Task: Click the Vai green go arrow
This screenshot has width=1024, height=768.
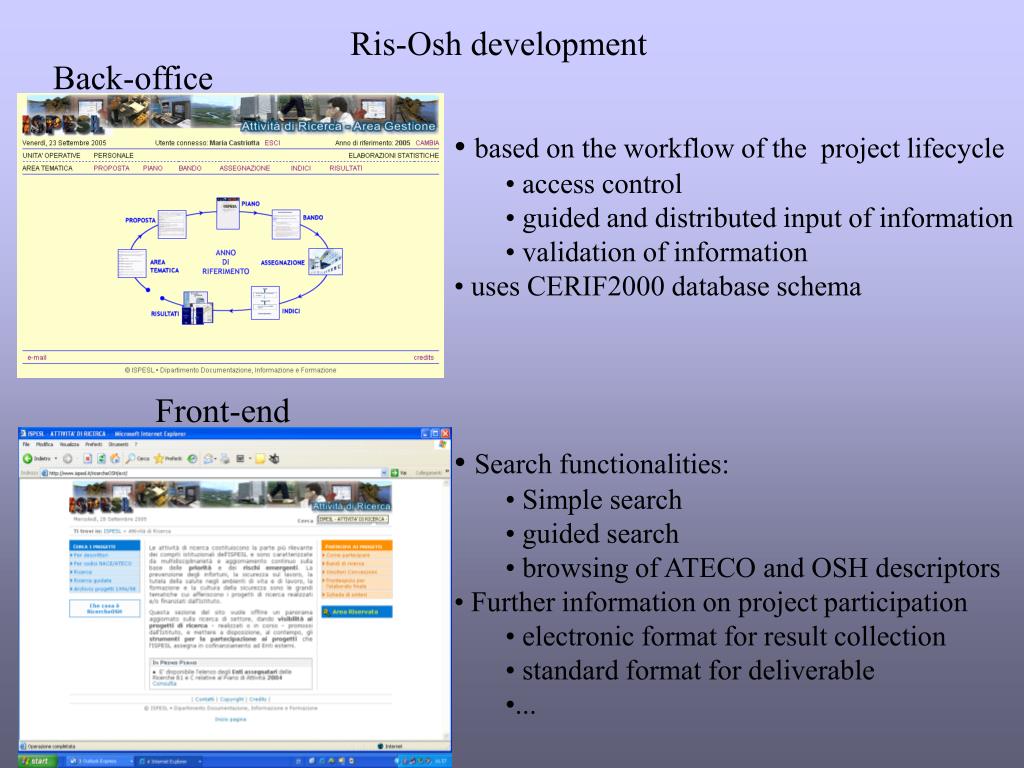Action: click(x=394, y=473)
